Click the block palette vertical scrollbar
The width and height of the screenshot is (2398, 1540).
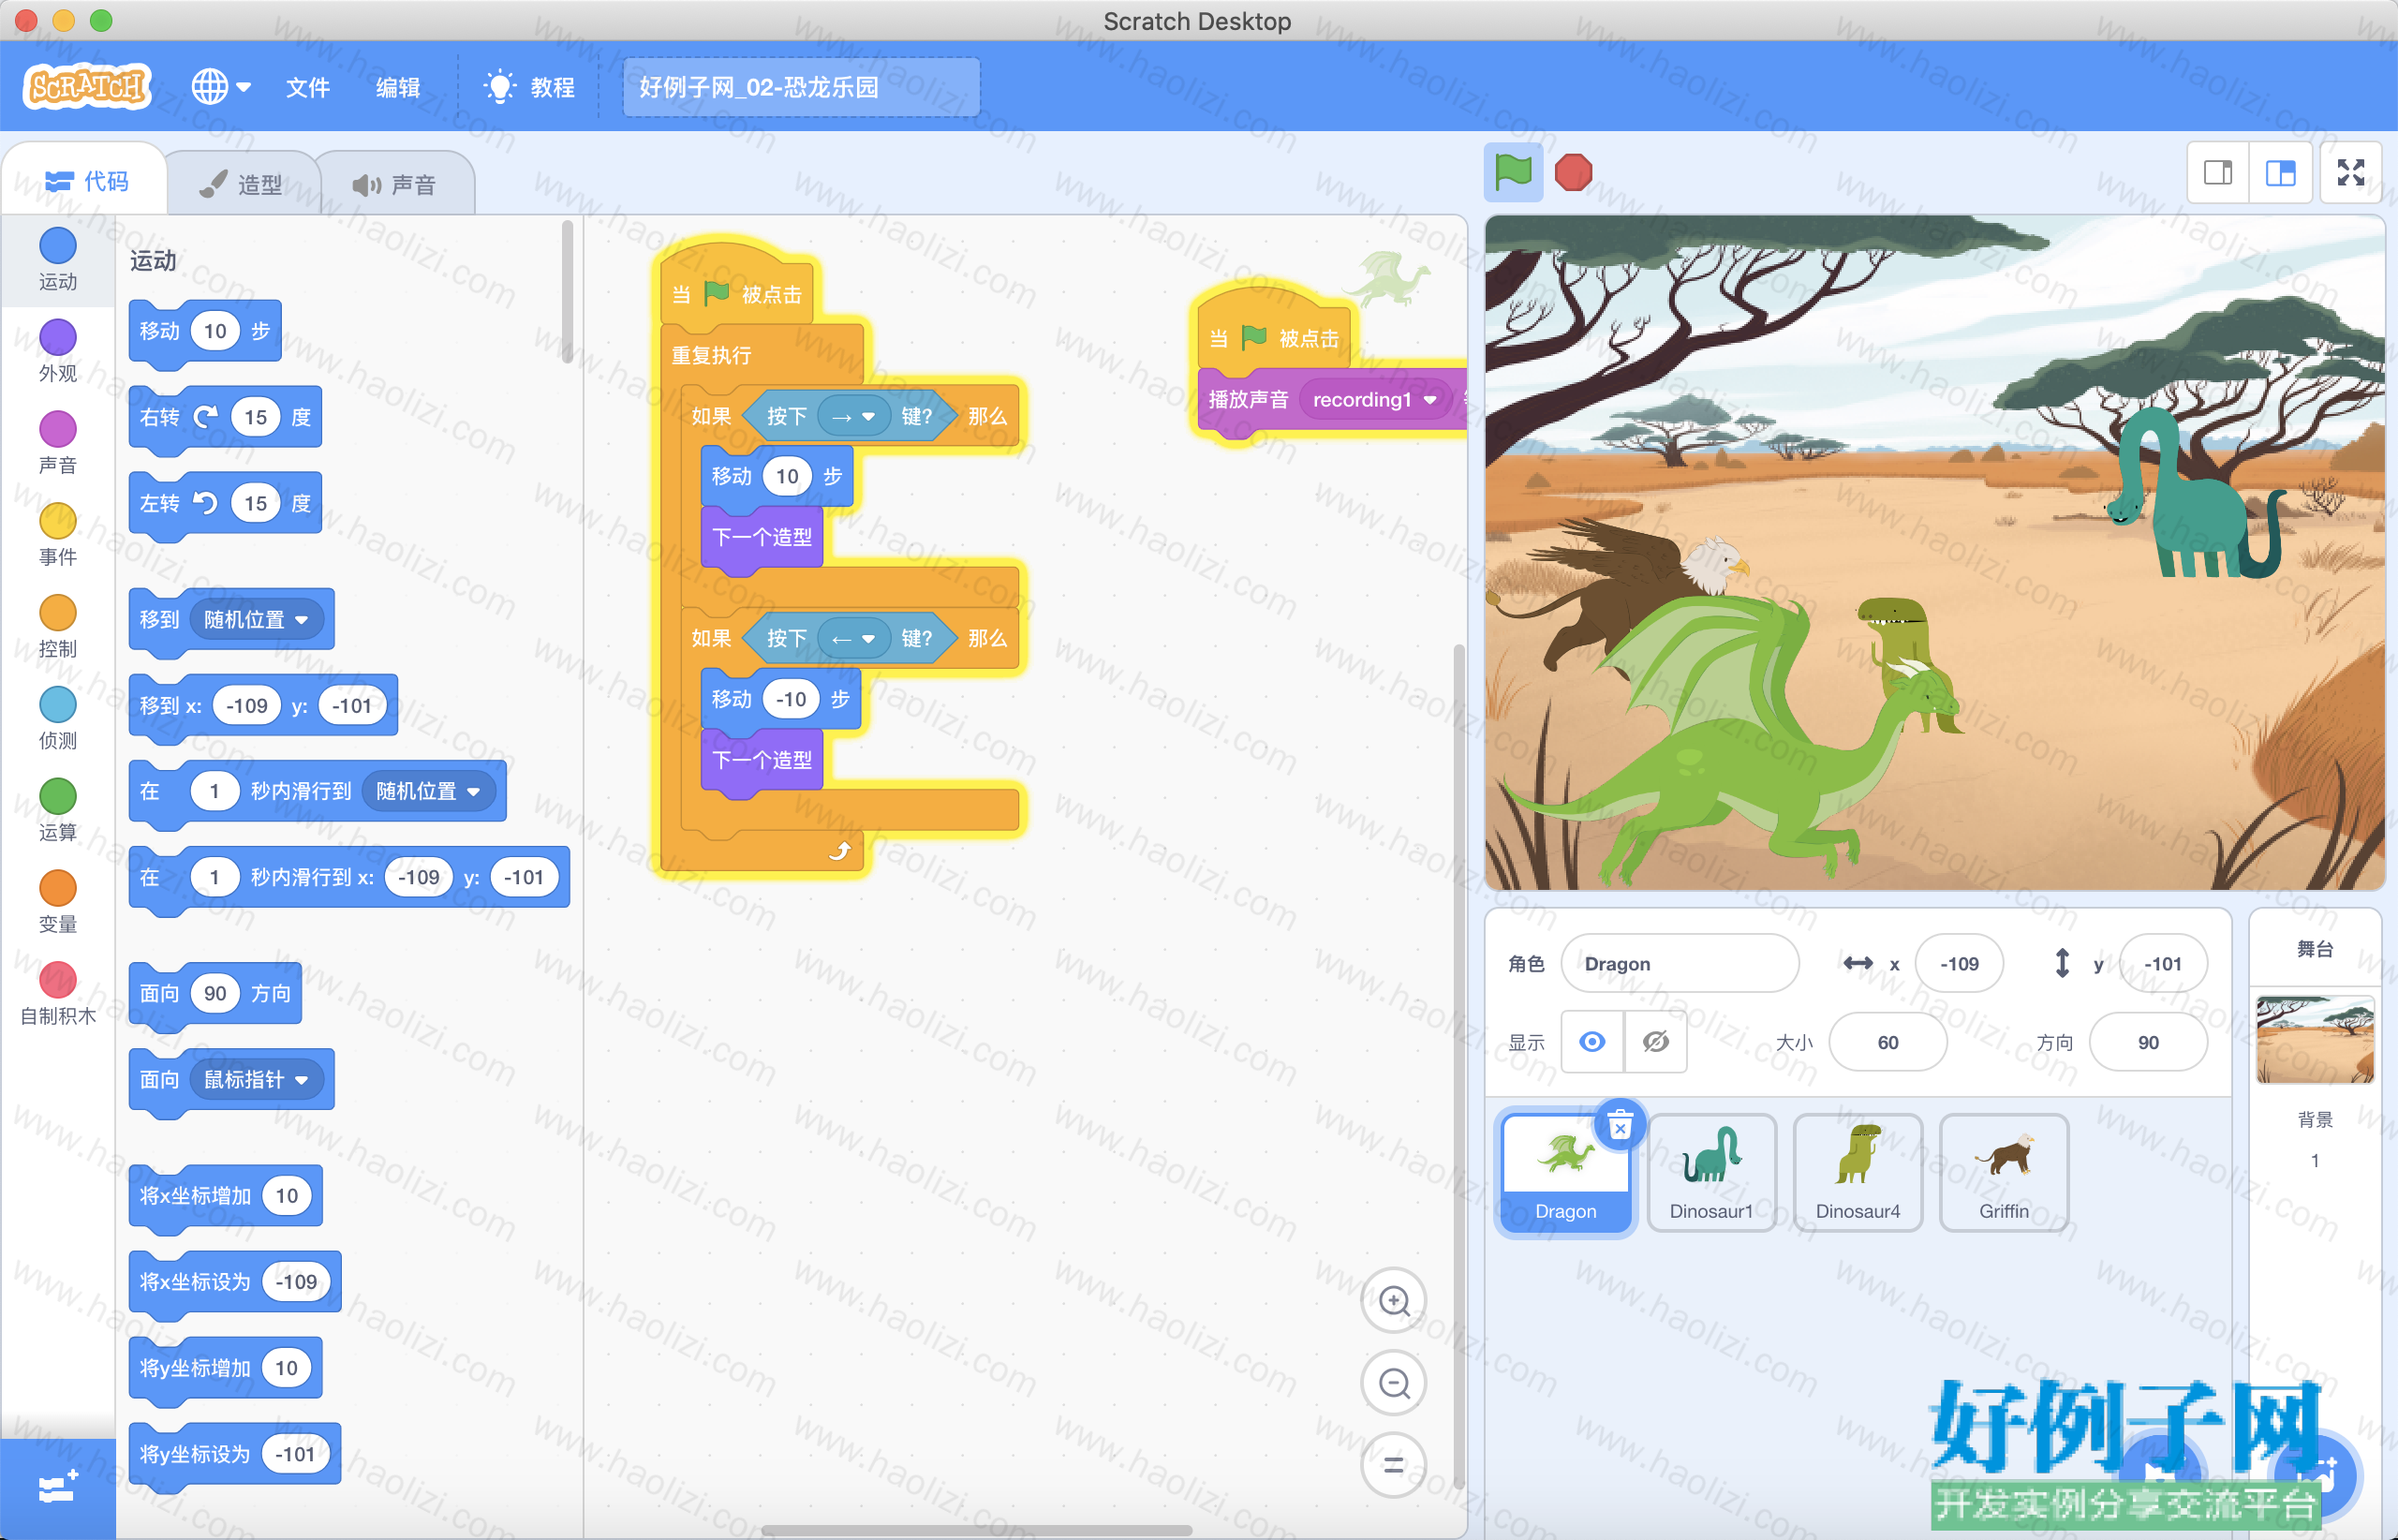pos(567,291)
